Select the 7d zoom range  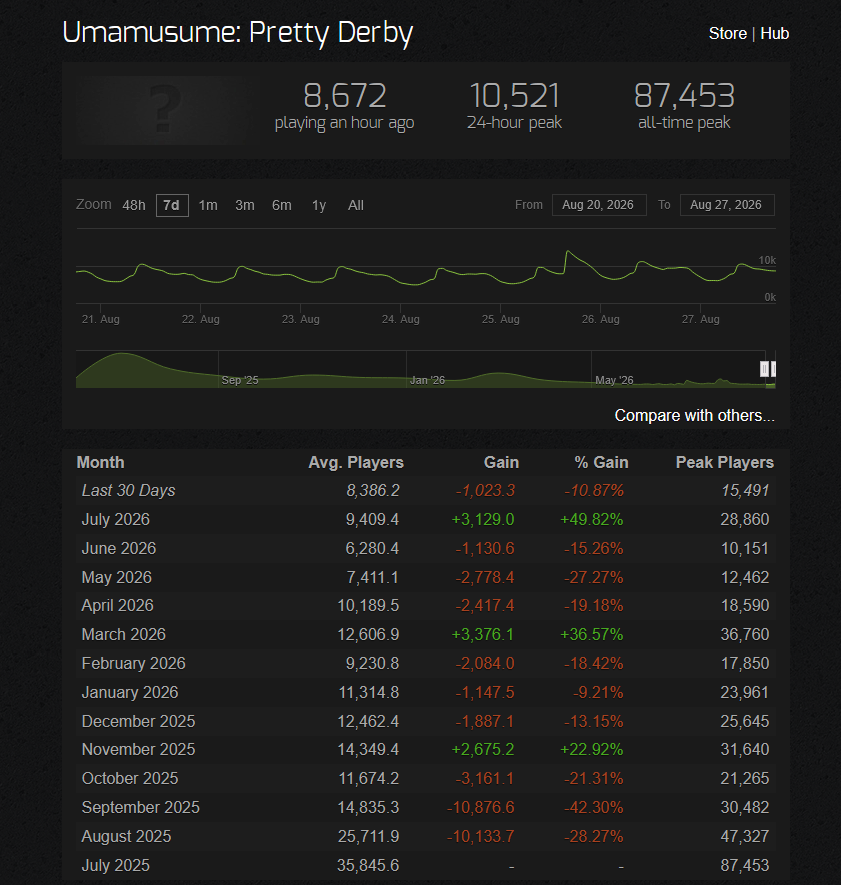coord(172,205)
